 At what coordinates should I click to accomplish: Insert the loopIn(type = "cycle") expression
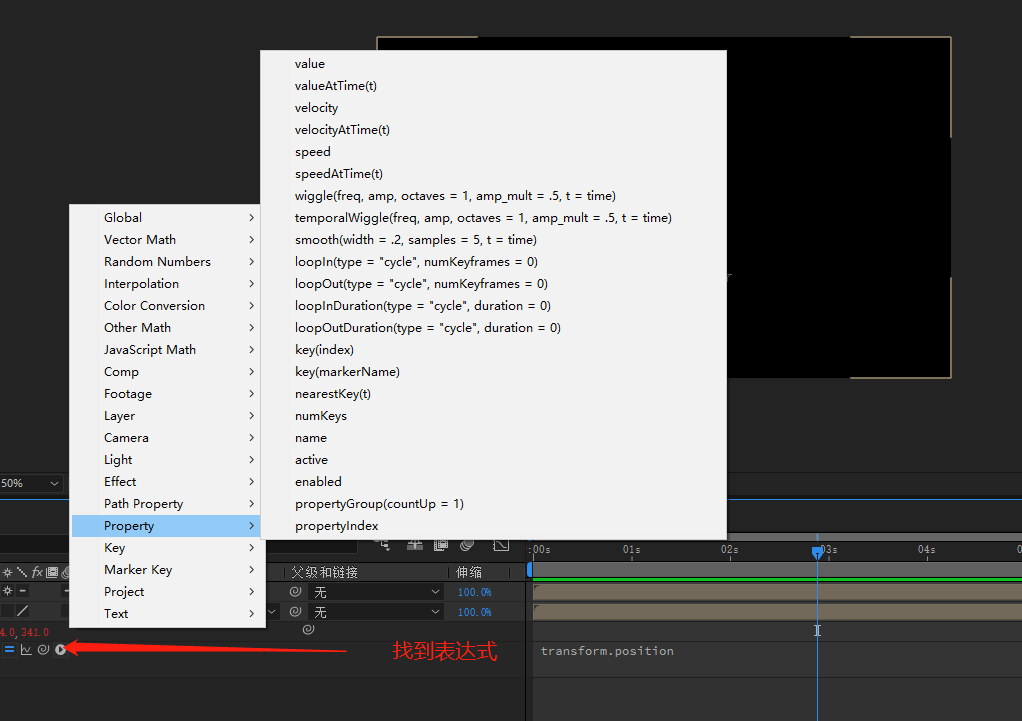(493, 262)
